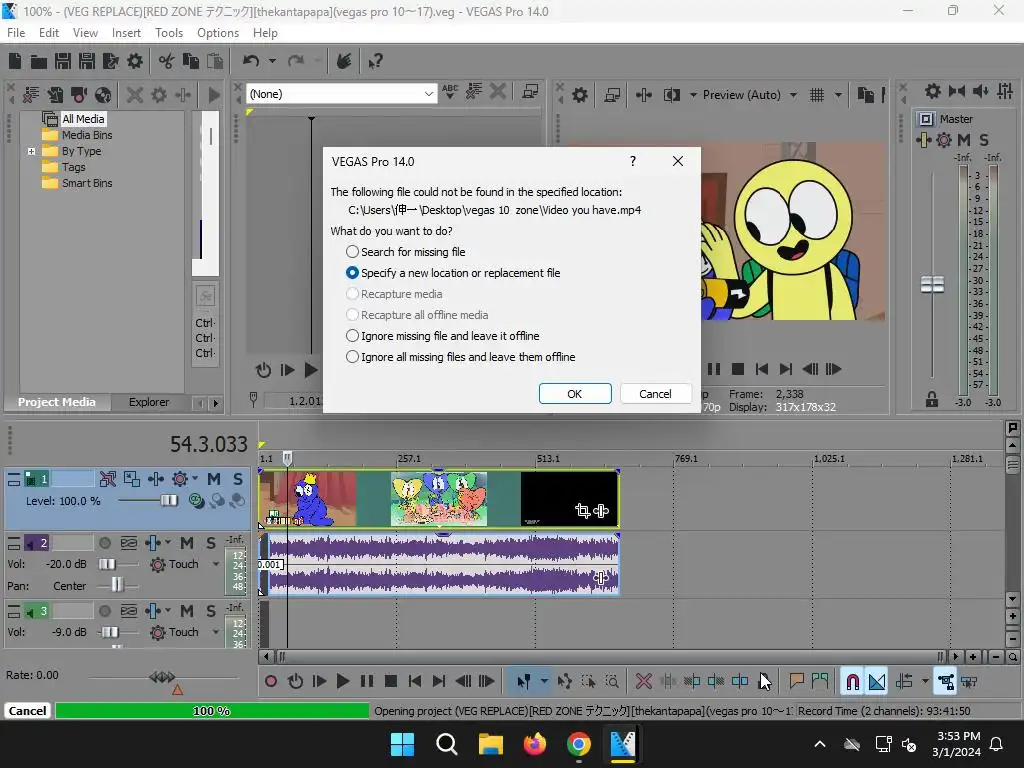Click Play in timeline transport bar
This screenshot has width=1024, height=768.
[x=342, y=682]
